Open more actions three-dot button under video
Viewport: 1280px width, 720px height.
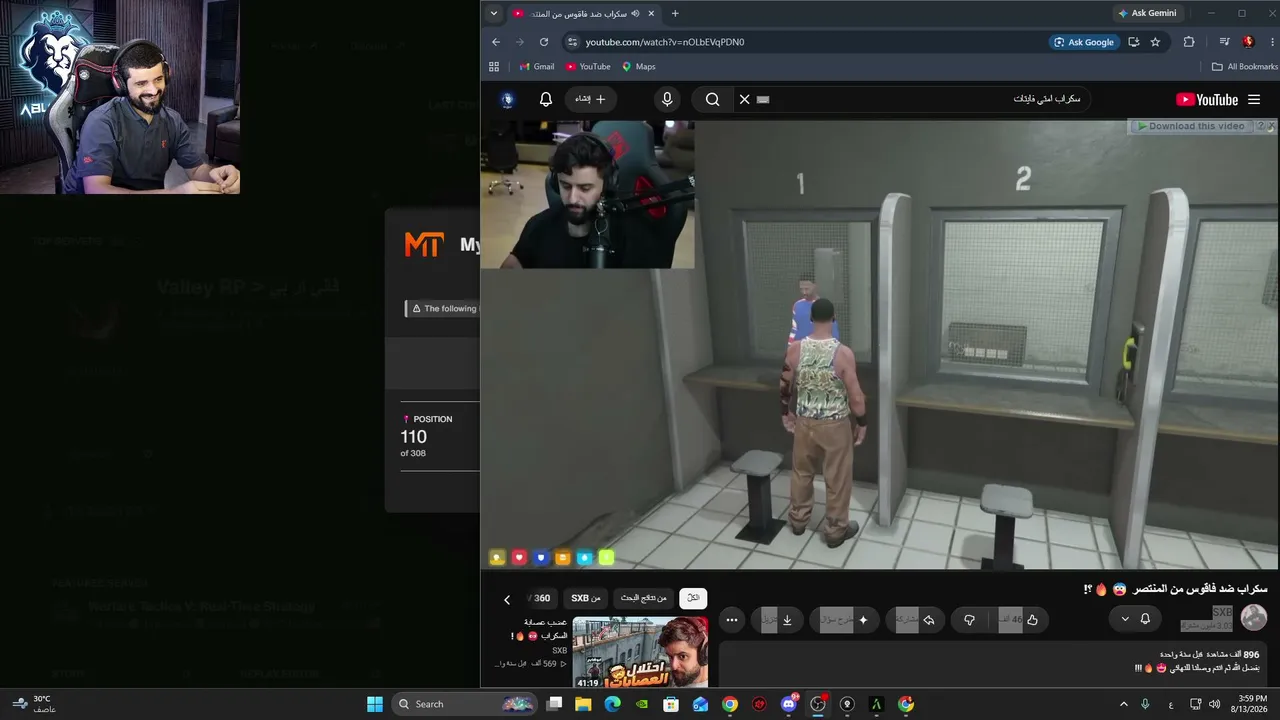[732, 620]
